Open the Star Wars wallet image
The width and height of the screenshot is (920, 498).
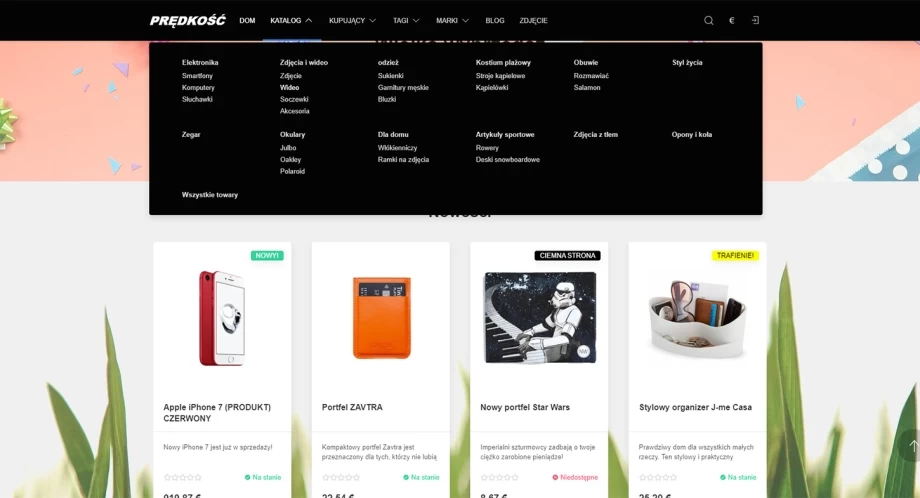[x=539, y=317]
